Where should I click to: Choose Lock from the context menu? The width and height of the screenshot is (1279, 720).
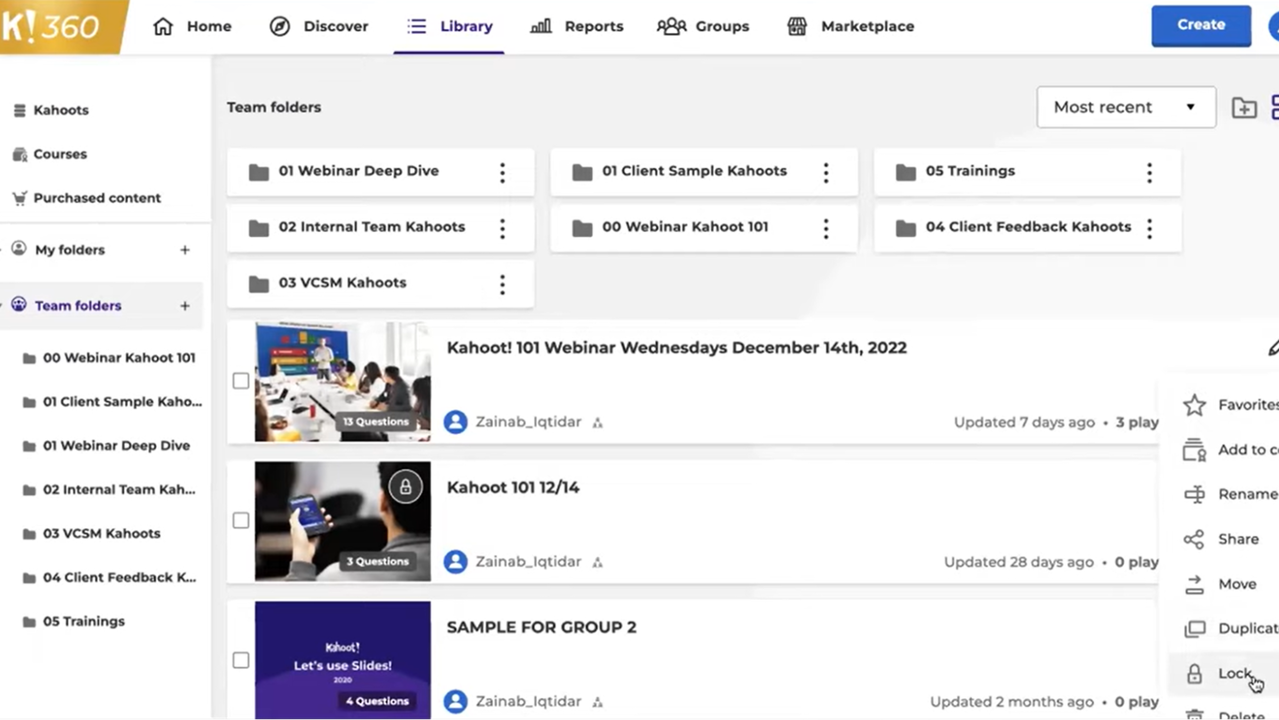1232,674
